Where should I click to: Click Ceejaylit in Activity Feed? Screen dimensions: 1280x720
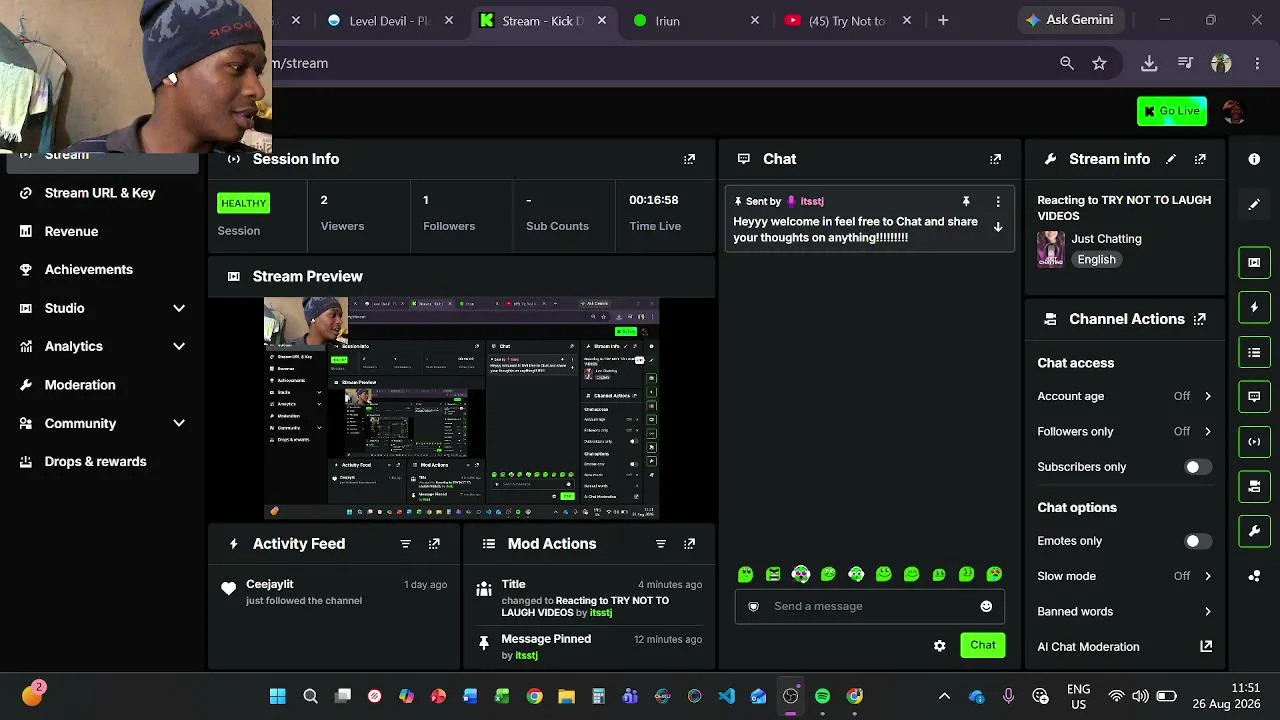pyautogui.click(x=270, y=584)
